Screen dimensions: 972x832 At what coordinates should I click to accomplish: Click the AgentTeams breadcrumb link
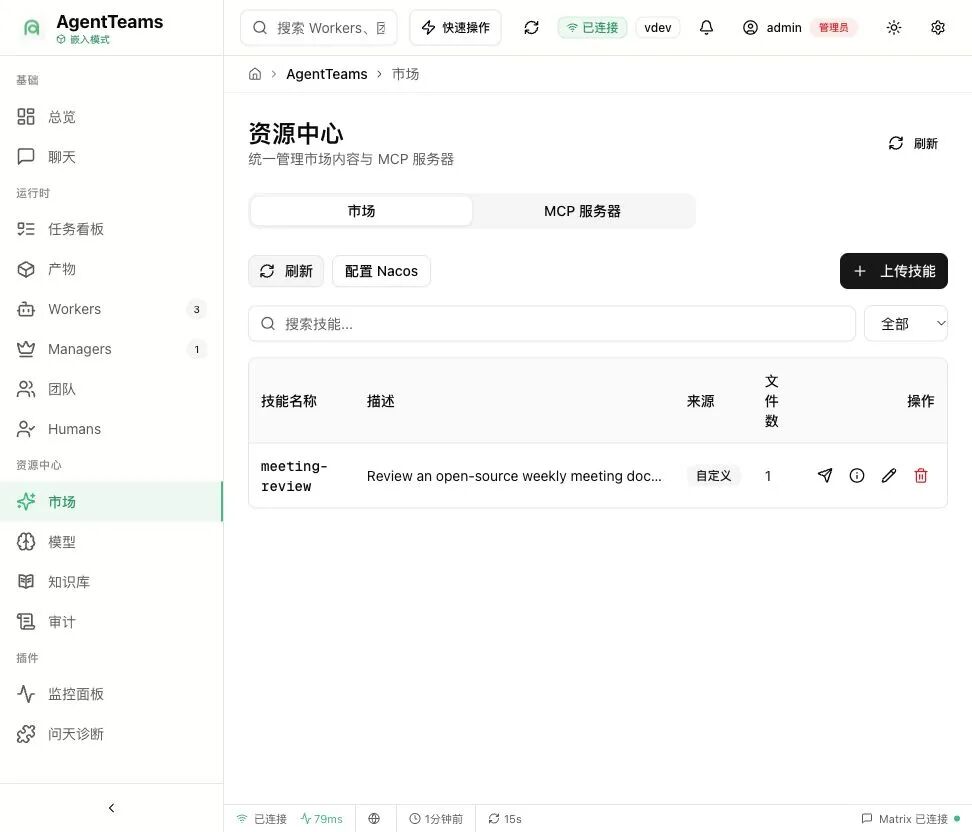pyautogui.click(x=327, y=74)
